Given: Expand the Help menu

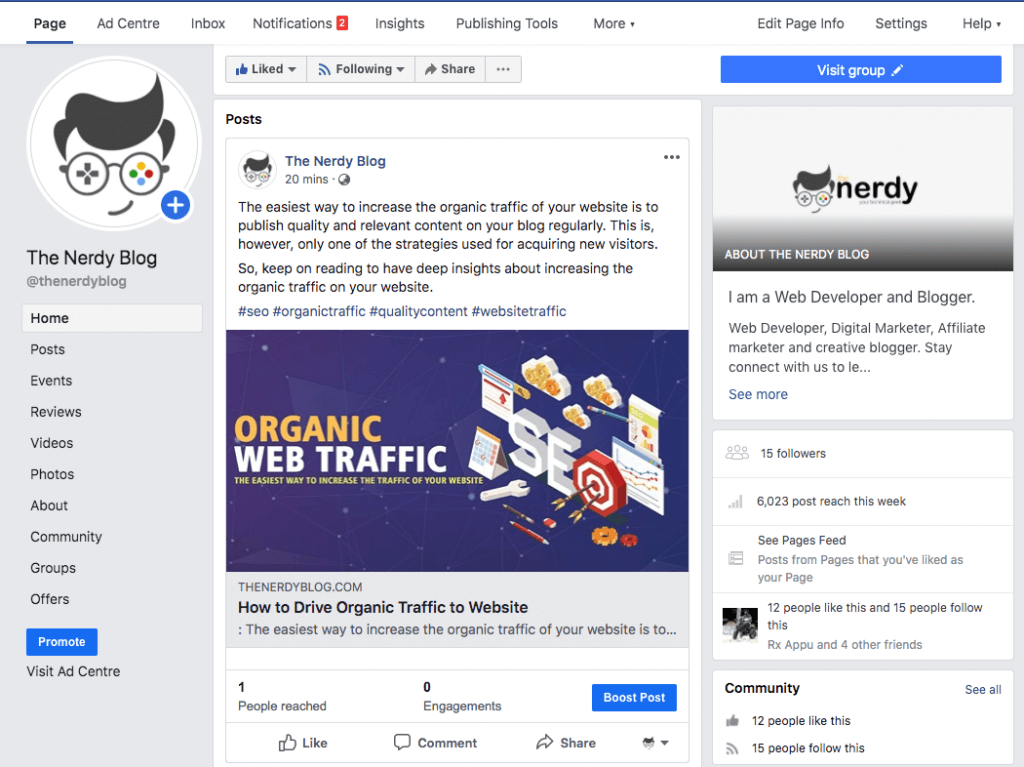Looking at the screenshot, I should pyautogui.click(x=981, y=24).
